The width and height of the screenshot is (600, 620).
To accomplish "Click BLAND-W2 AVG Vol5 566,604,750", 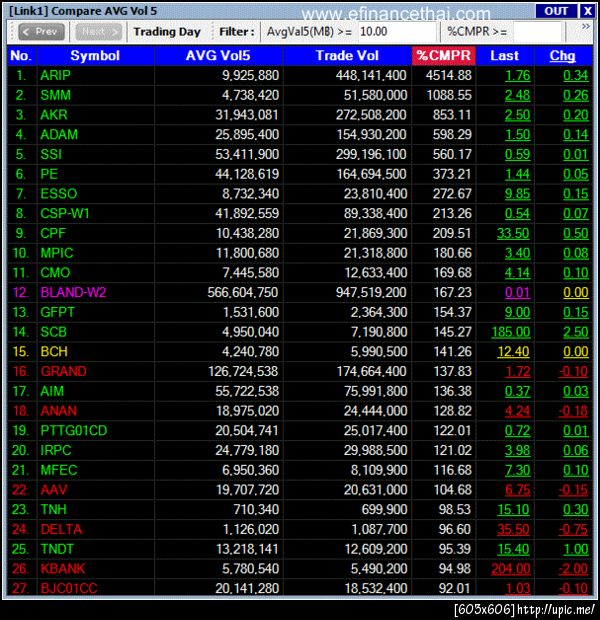I will [x=243, y=293].
